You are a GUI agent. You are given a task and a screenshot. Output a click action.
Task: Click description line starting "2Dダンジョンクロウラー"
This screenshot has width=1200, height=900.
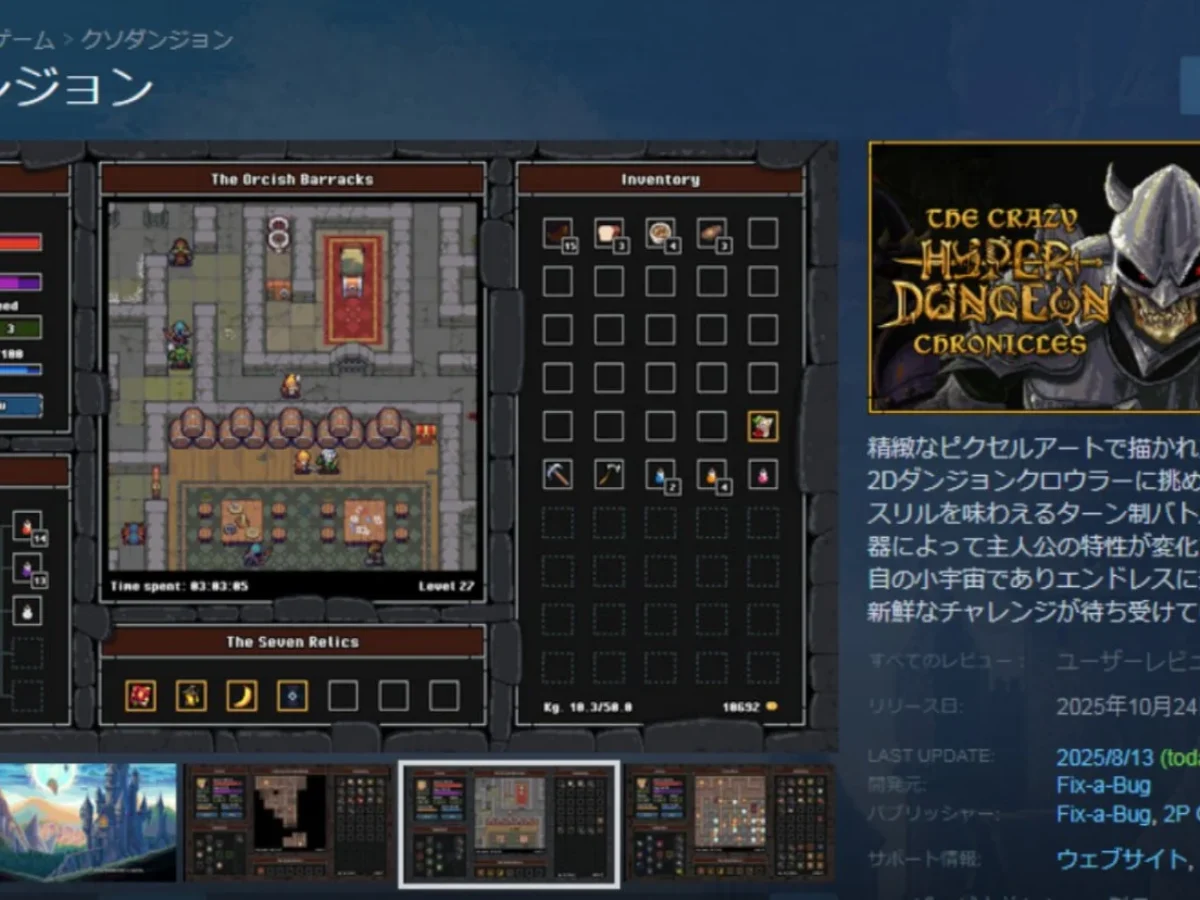1033,481
